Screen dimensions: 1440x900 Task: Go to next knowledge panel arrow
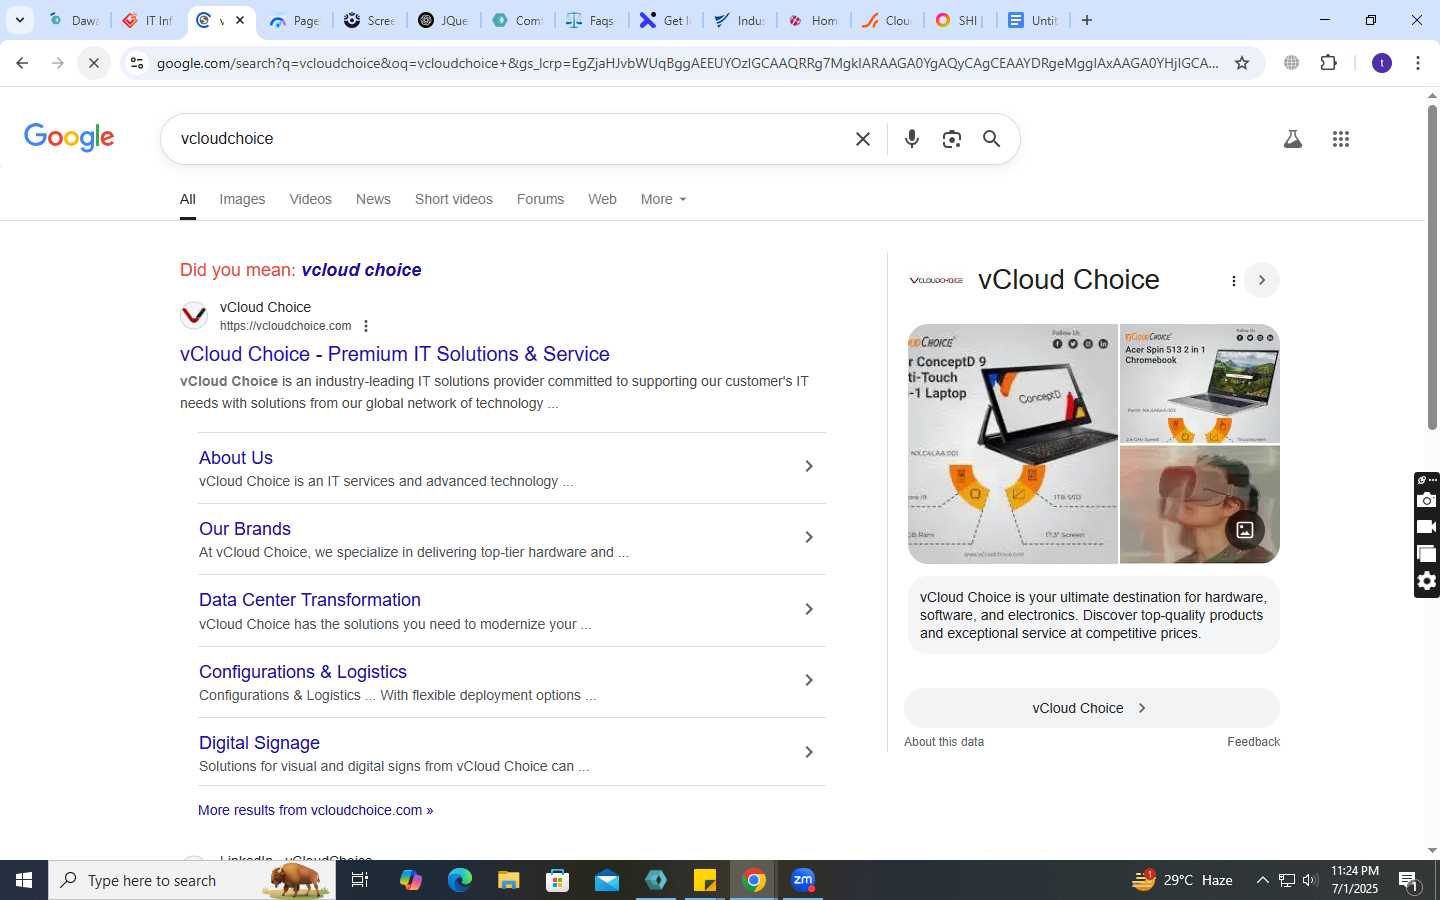pos(1262,280)
